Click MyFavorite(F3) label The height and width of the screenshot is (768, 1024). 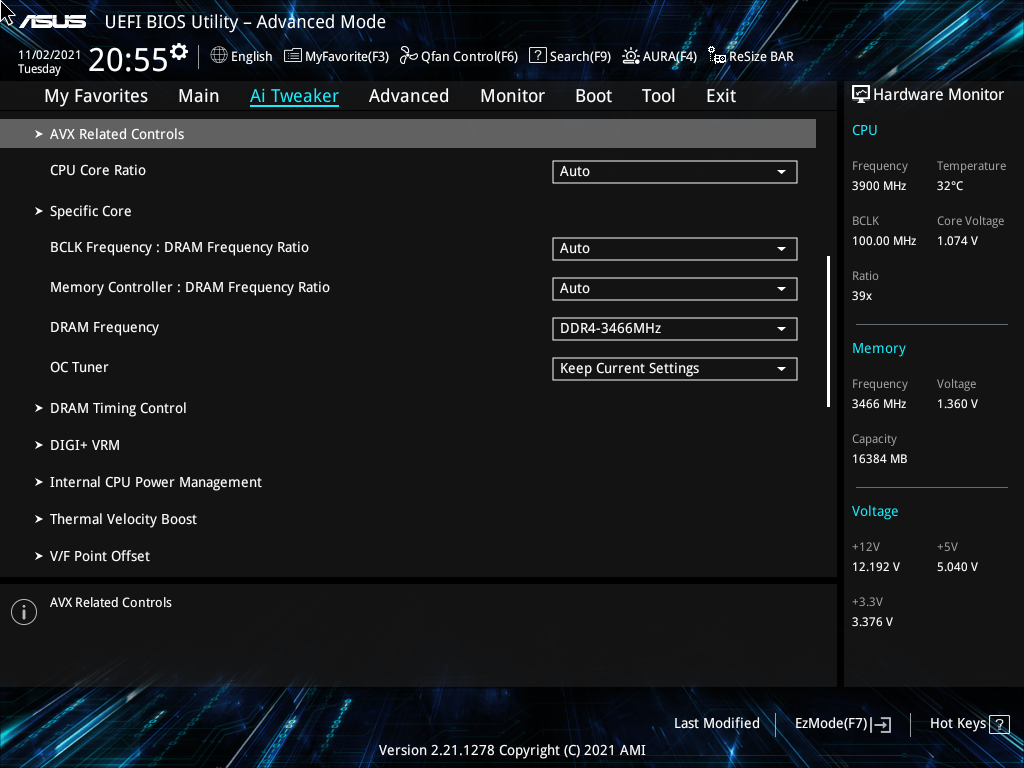click(x=347, y=57)
